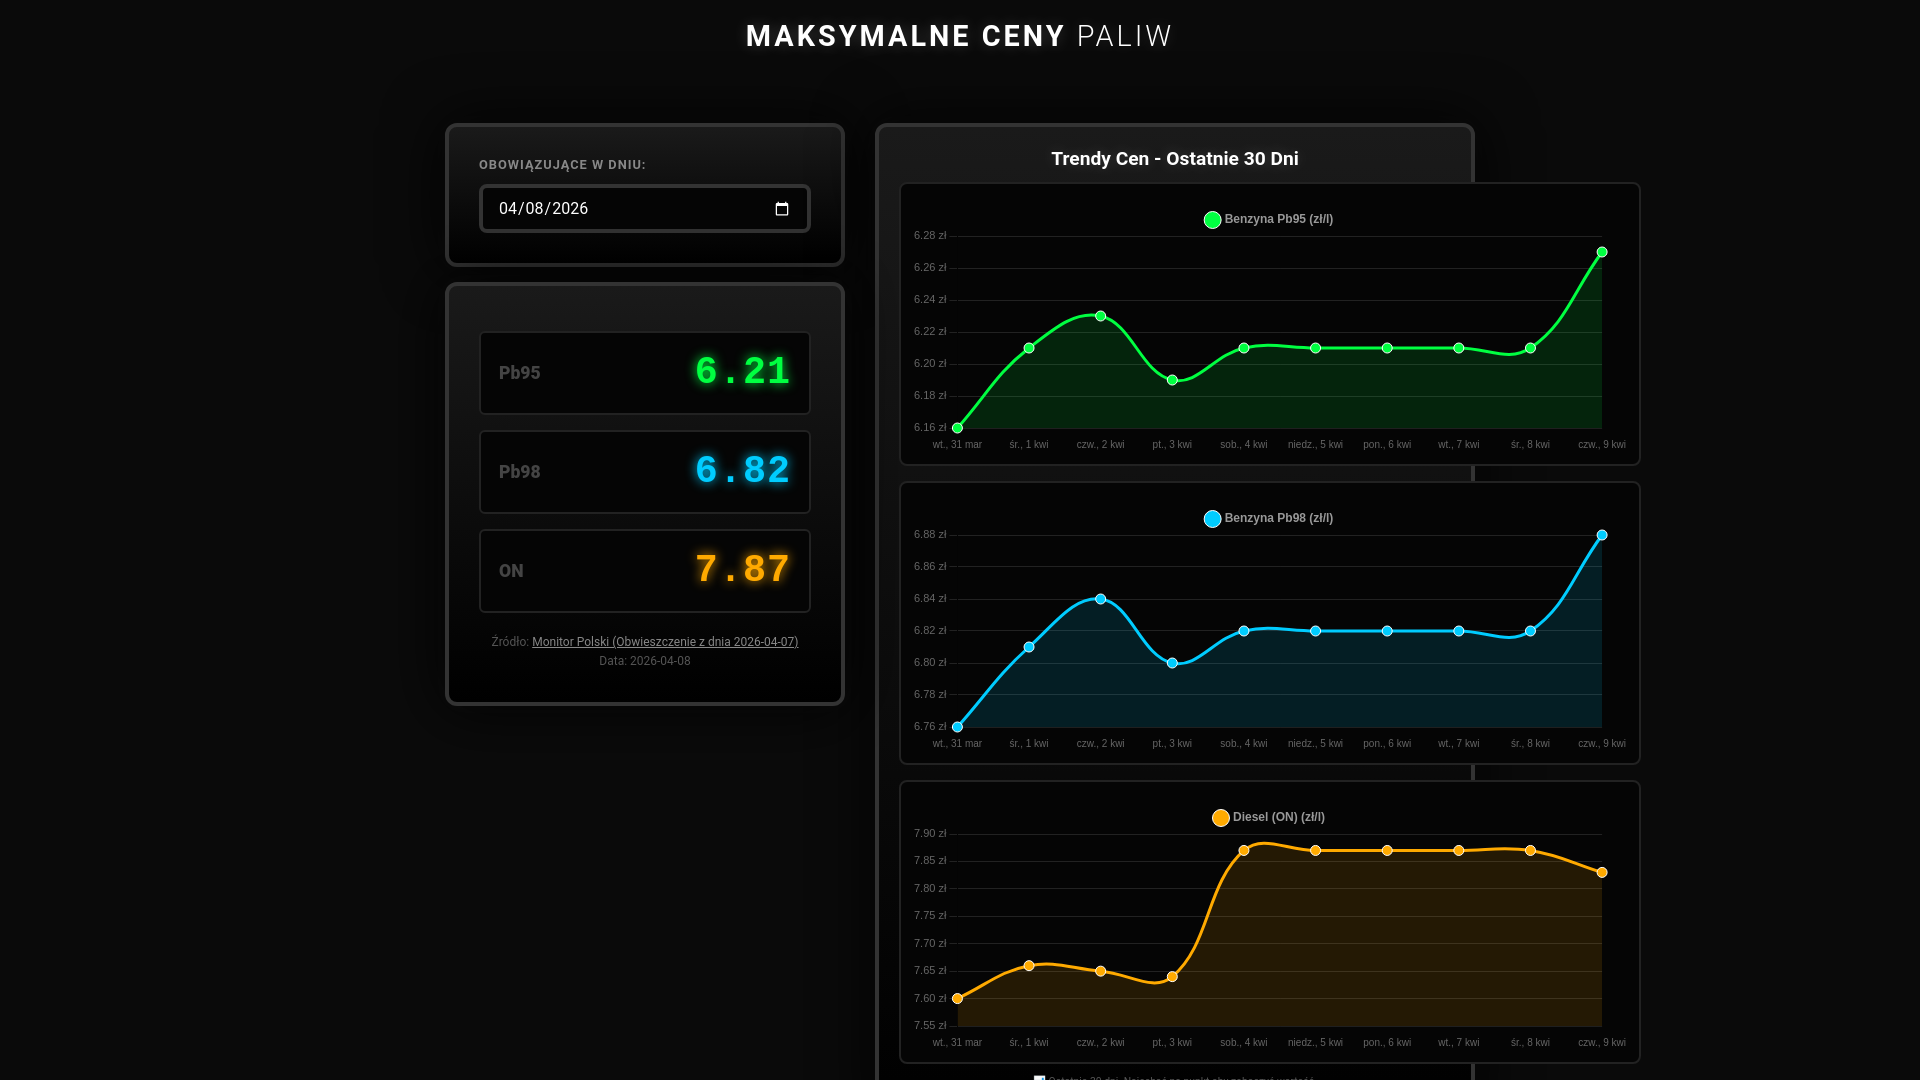
Task: Toggle the Benzyna Pb98 legend marker
Action: tap(1212, 519)
